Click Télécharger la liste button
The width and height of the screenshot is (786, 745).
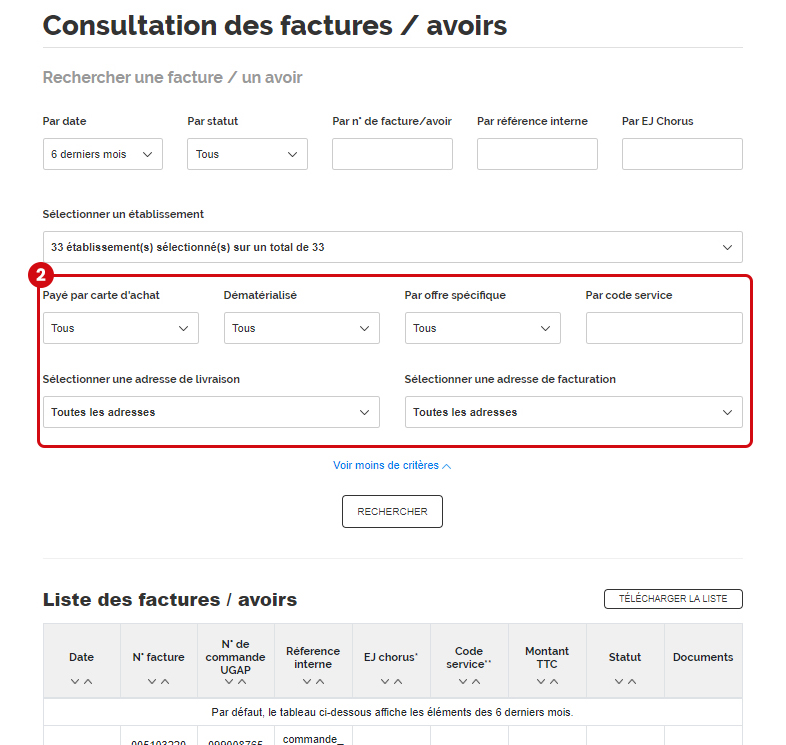point(673,599)
